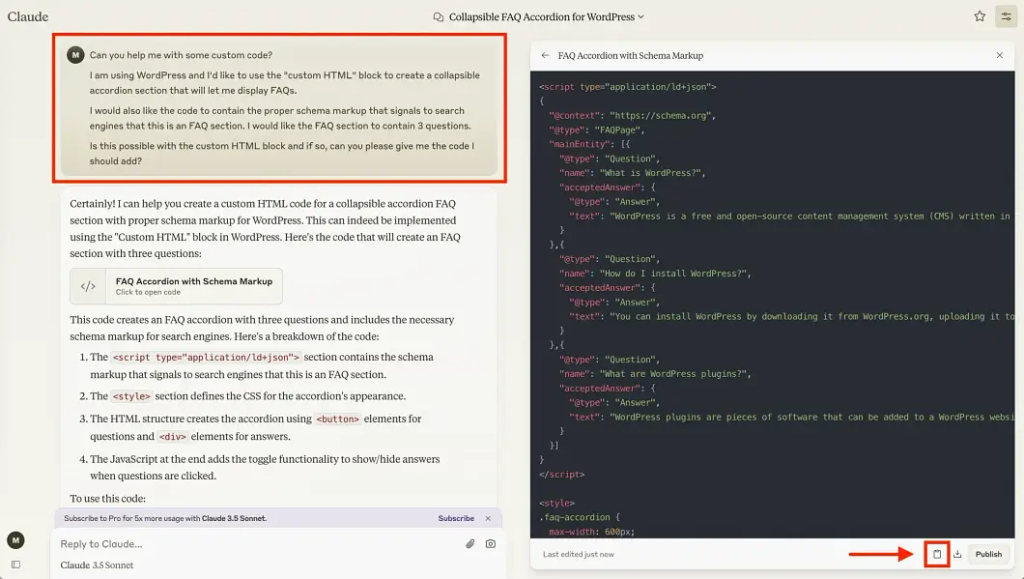Download the artifact code
The image size is (1024, 579).
point(957,554)
